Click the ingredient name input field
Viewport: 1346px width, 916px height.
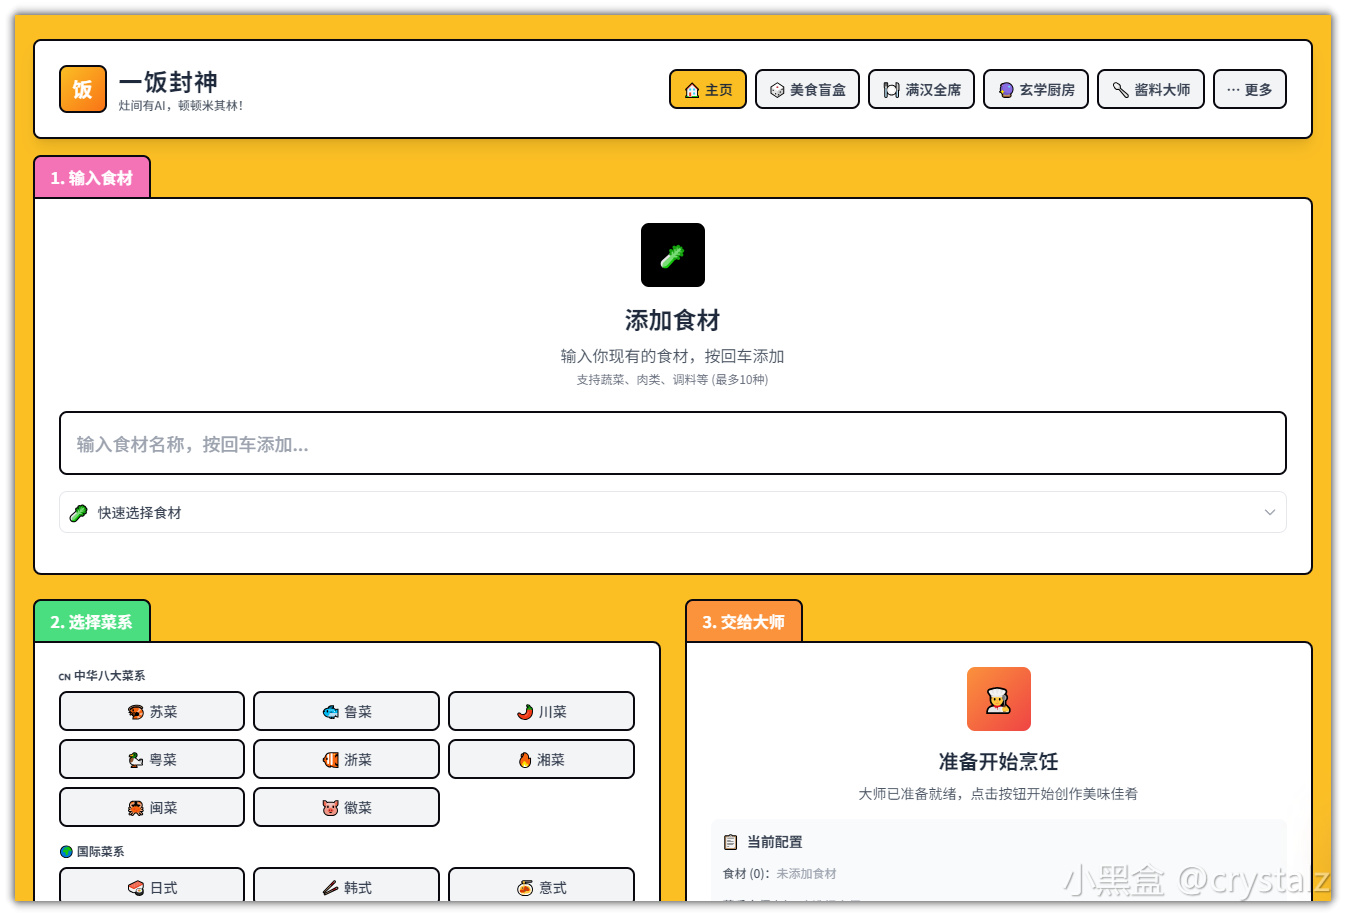673,443
